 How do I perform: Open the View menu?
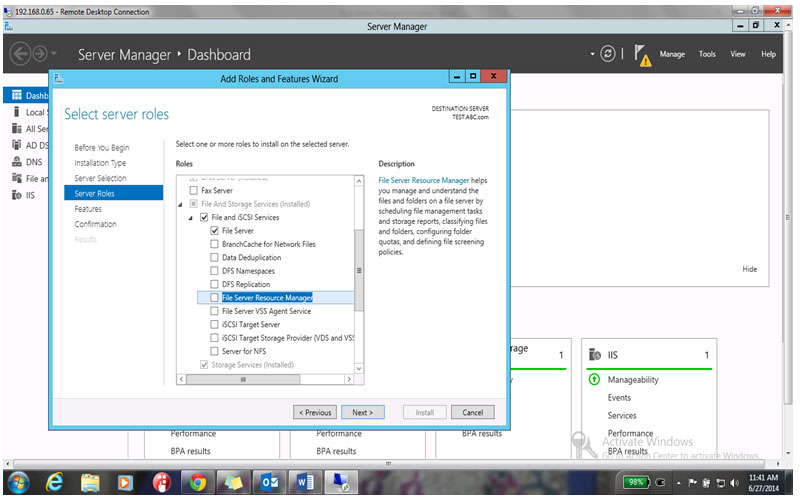pyautogui.click(x=738, y=54)
